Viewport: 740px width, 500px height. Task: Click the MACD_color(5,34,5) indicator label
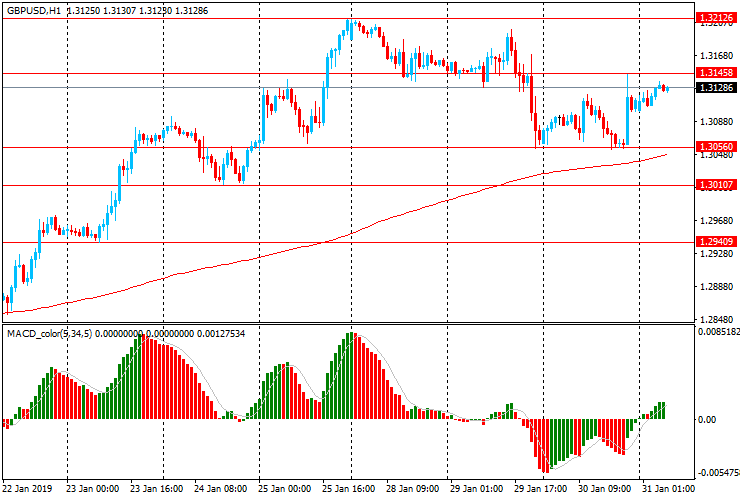50,334
